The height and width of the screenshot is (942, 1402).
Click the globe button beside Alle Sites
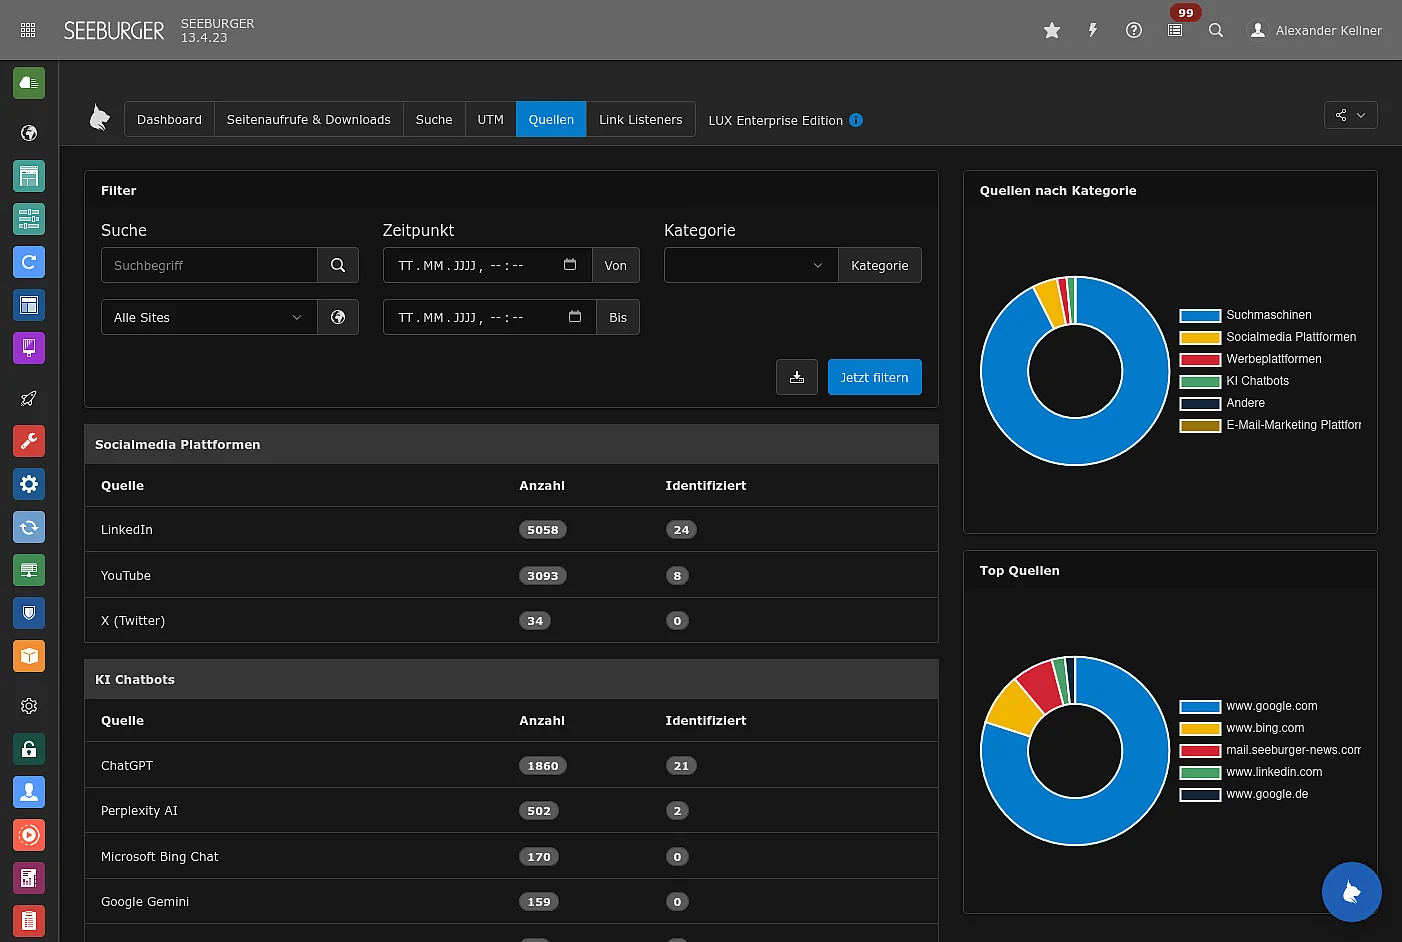pyautogui.click(x=338, y=317)
